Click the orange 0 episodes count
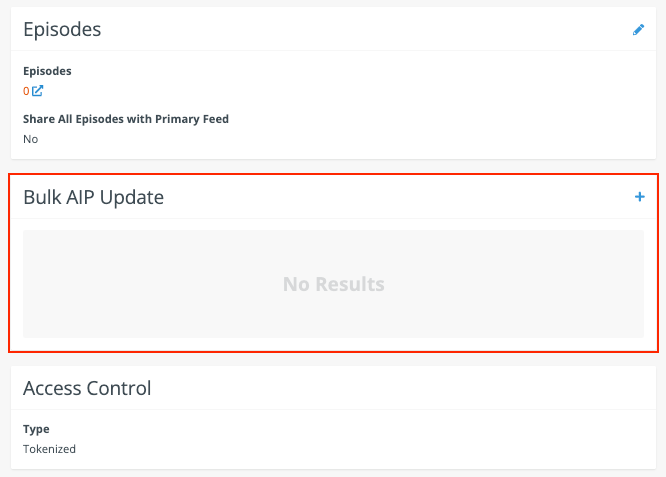Image resolution: width=666 pixels, height=477 pixels. click(26, 91)
